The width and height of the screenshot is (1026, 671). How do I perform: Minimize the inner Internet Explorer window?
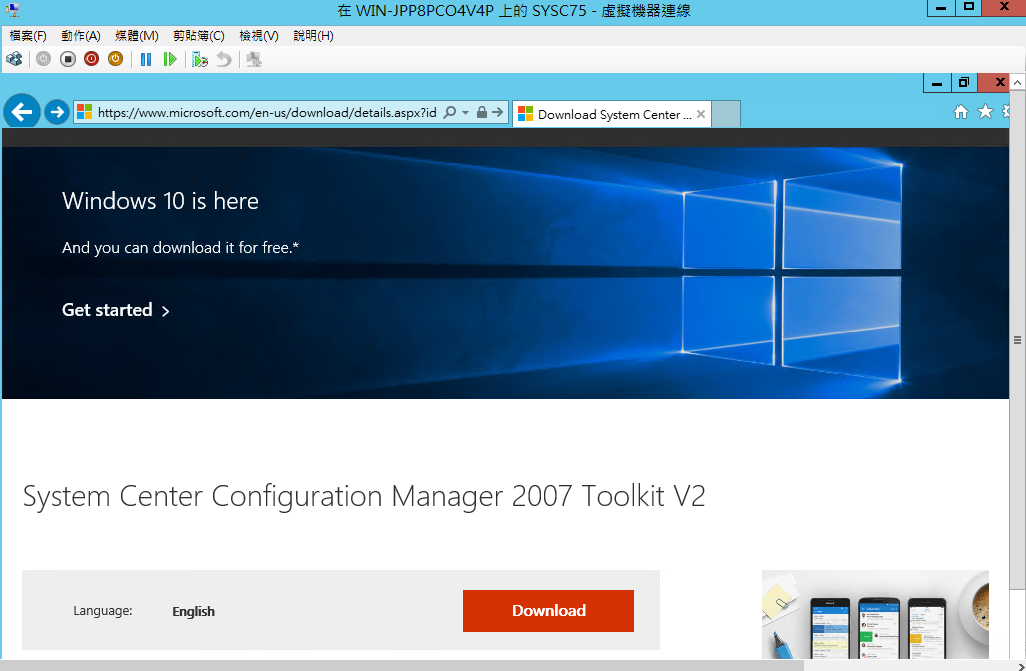(x=937, y=83)
